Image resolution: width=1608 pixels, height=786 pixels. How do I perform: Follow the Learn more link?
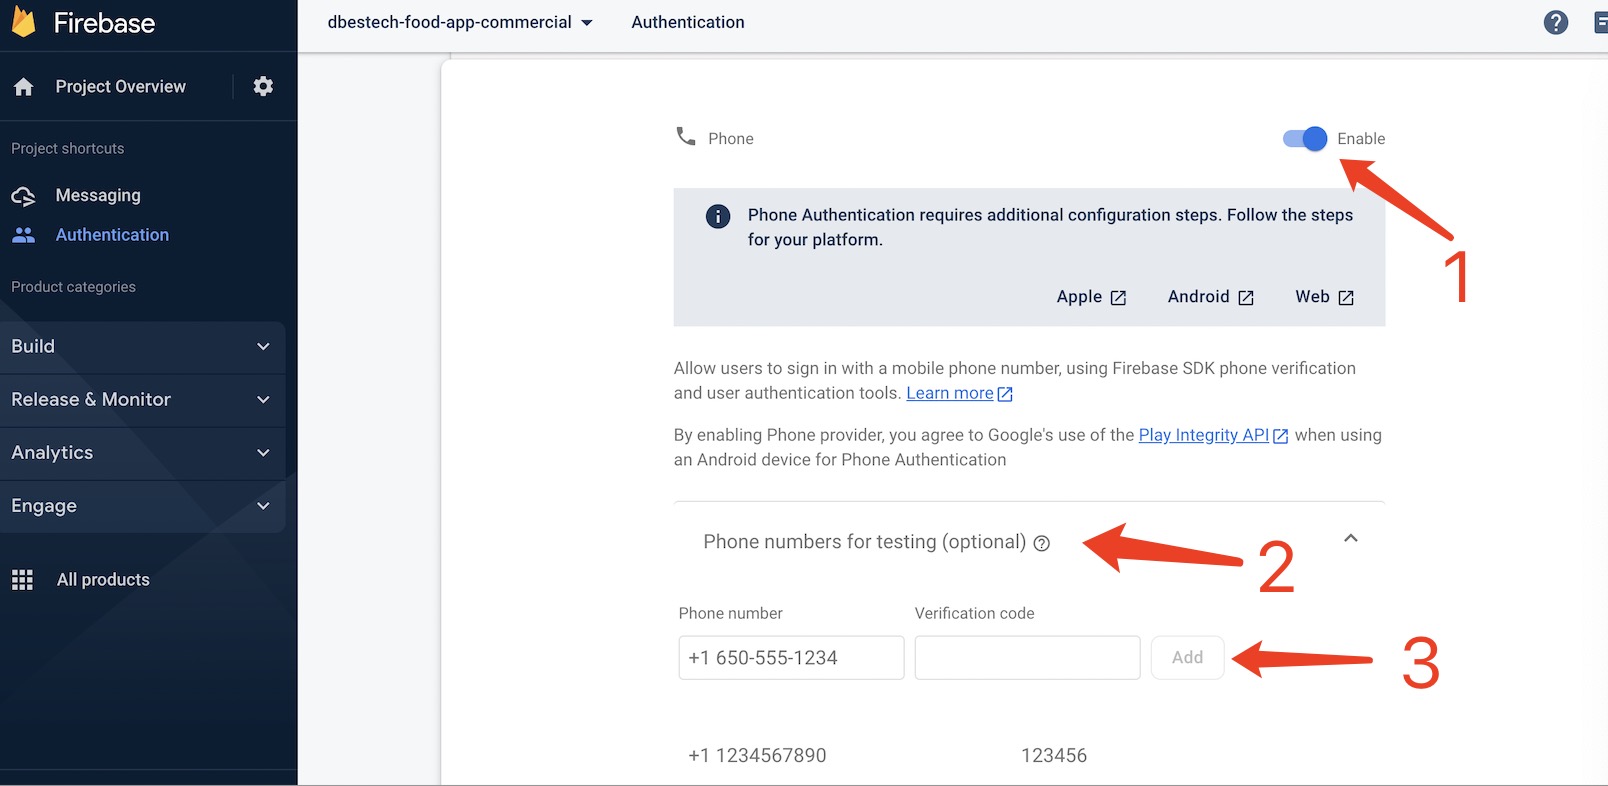[950, 394]
